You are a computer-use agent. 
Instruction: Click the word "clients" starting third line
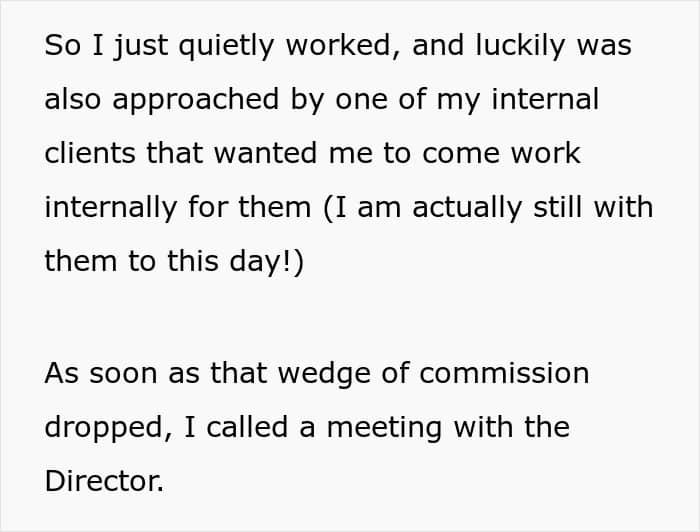(x=90, y=153)
